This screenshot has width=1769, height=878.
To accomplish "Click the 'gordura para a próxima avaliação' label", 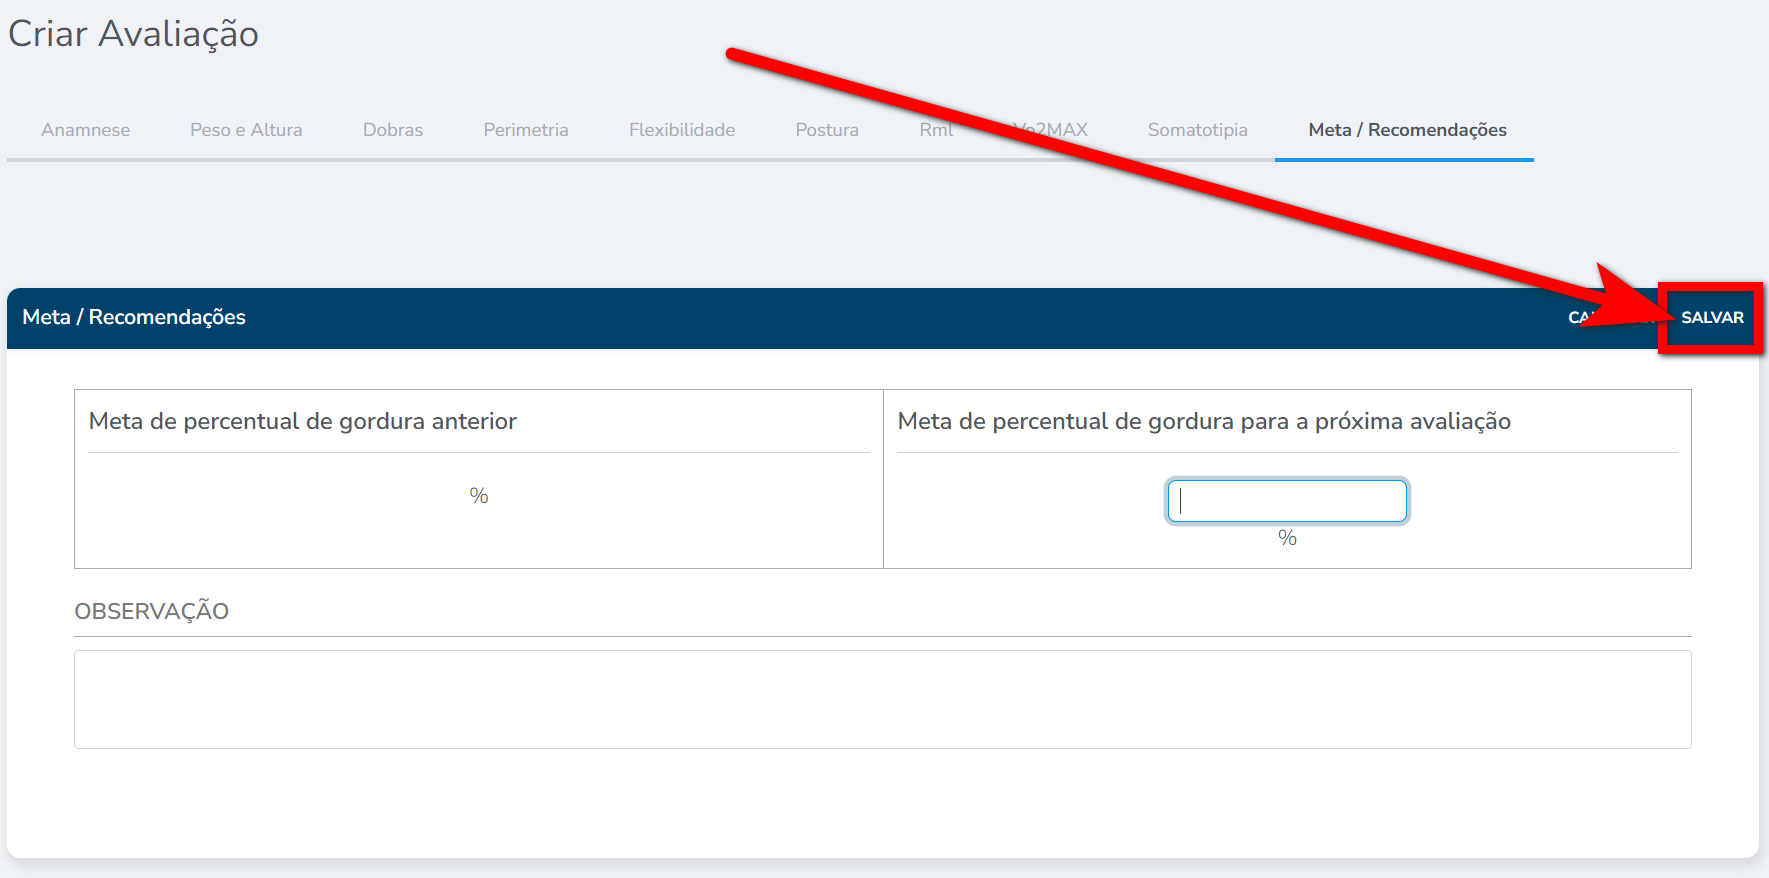I will coord(1204,421).
